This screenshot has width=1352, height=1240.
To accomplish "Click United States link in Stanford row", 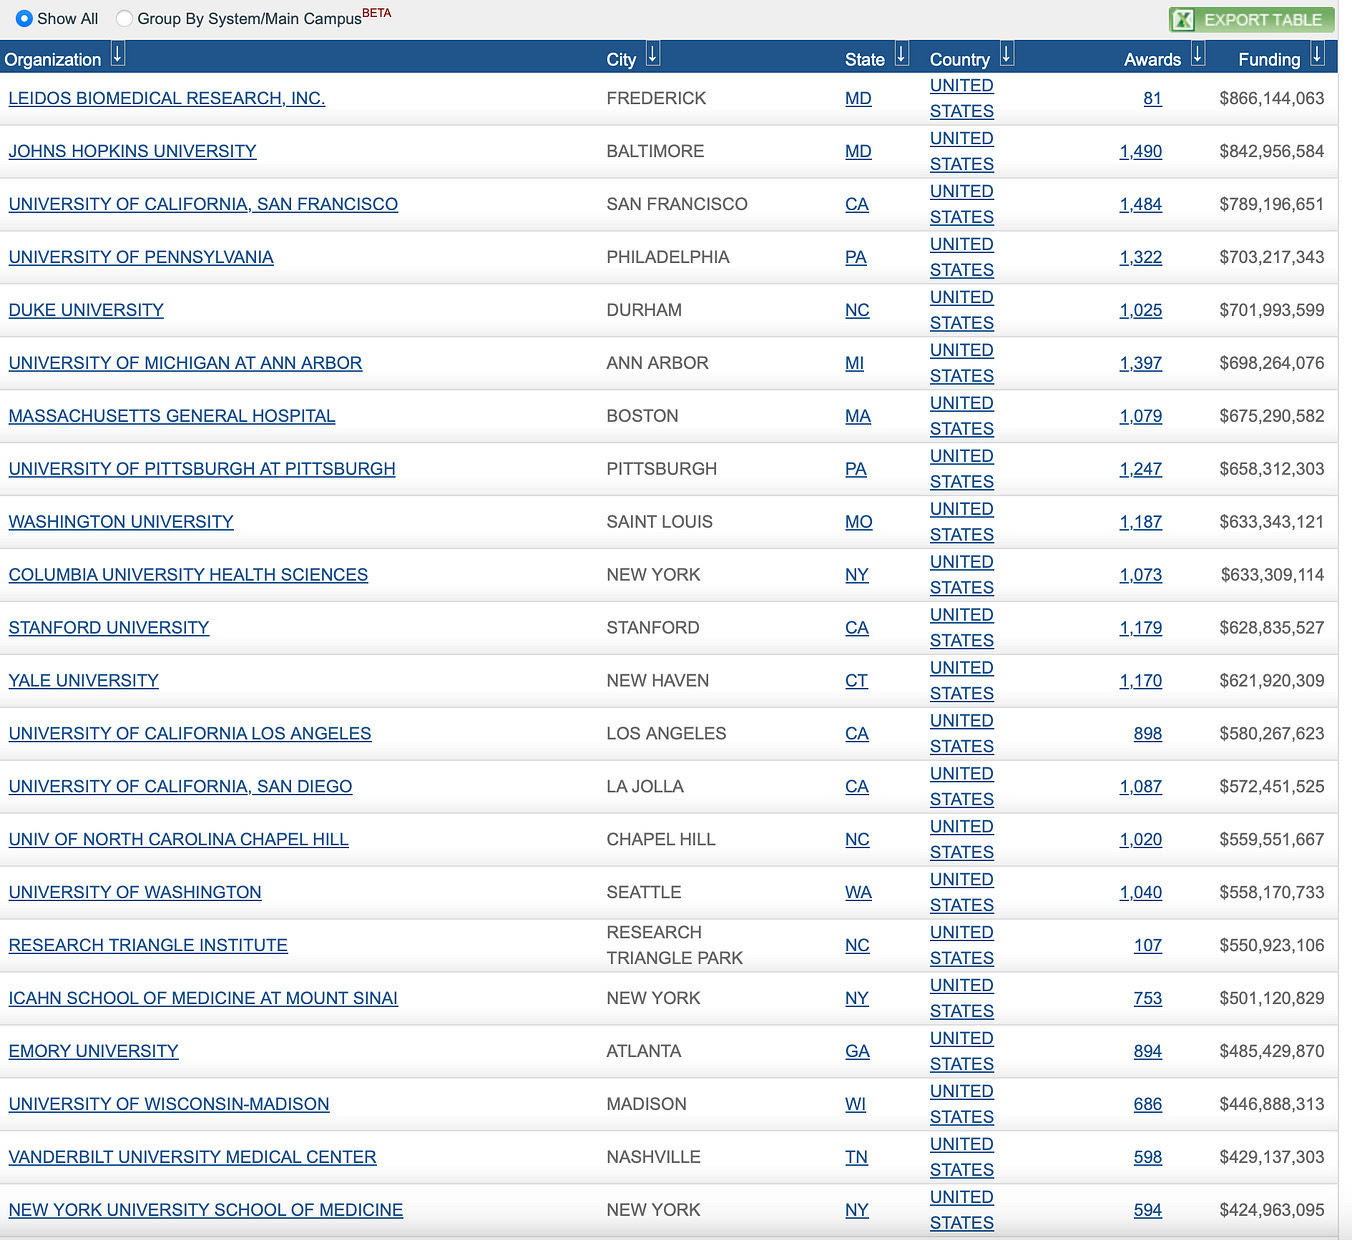I will [x=962, y=628].
